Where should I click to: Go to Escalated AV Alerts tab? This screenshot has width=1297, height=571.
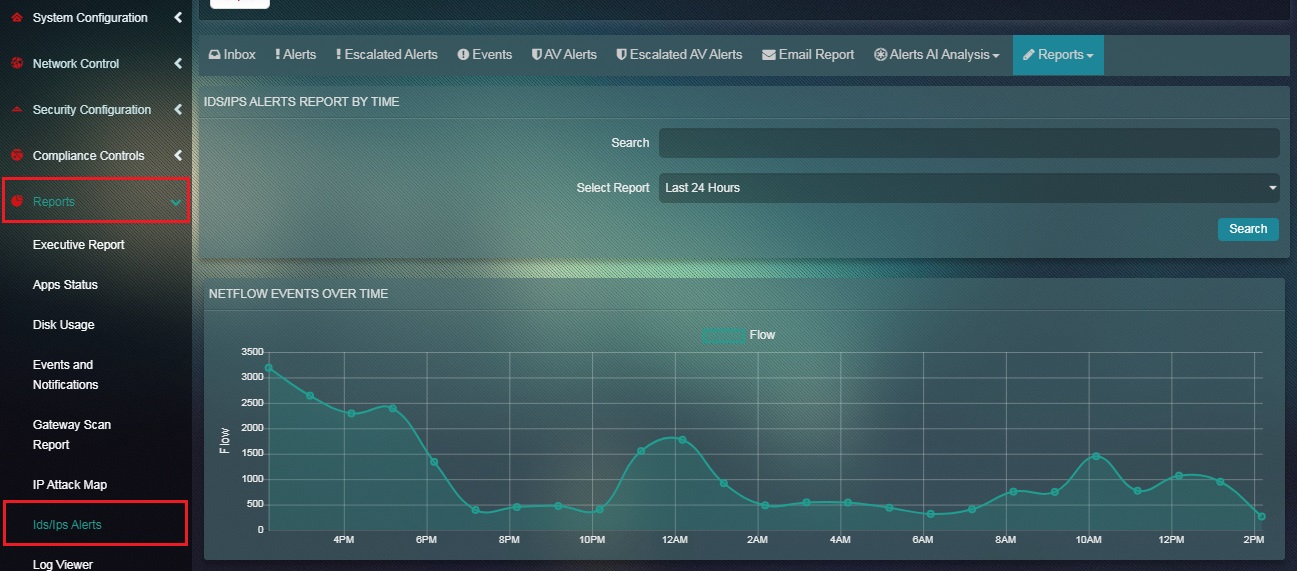tap(679, 55)
